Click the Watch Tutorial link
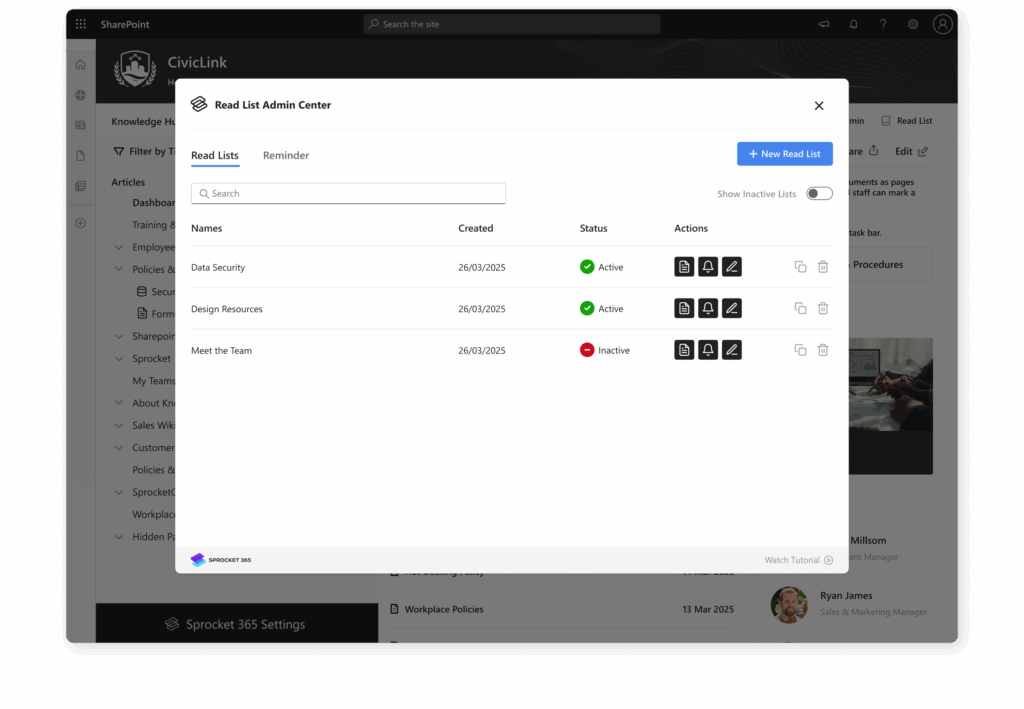 coord(799,560)
